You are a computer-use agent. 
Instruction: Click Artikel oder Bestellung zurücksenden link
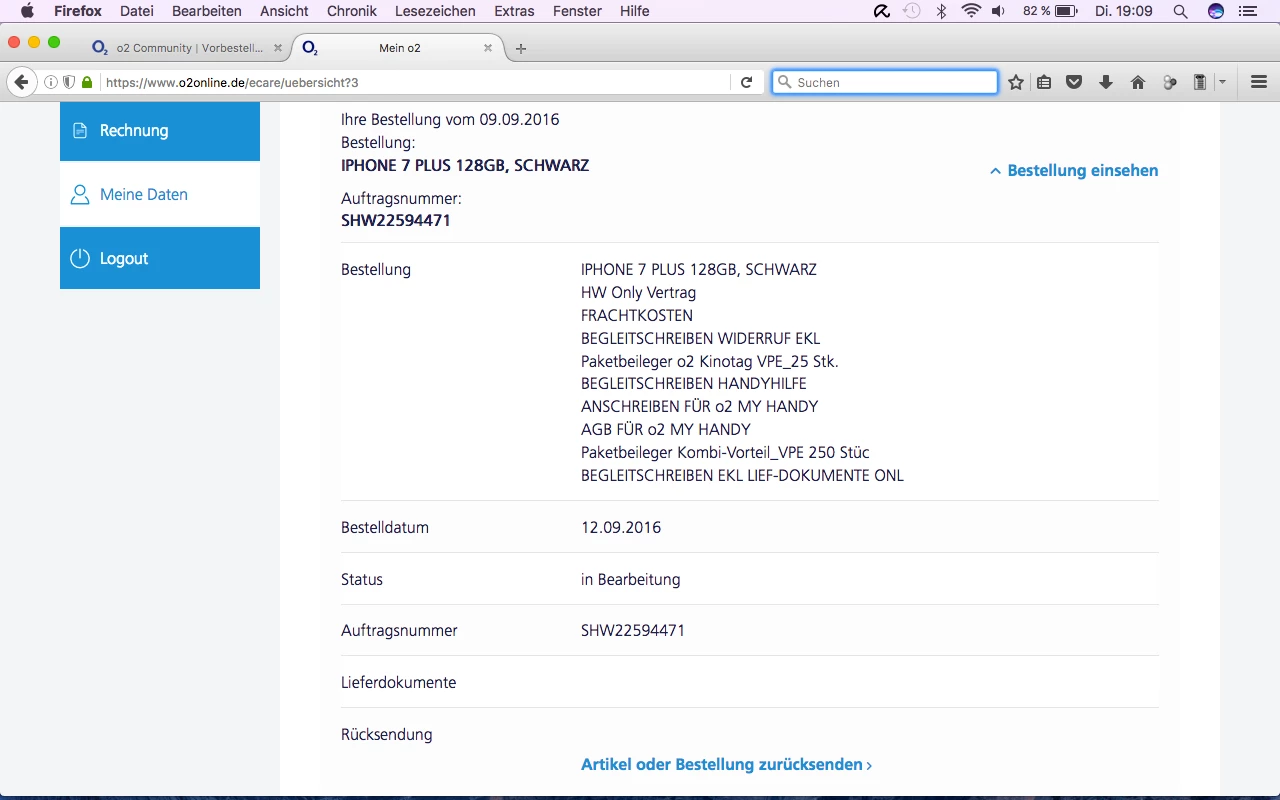pyautogui.click(x=726, y=765)
